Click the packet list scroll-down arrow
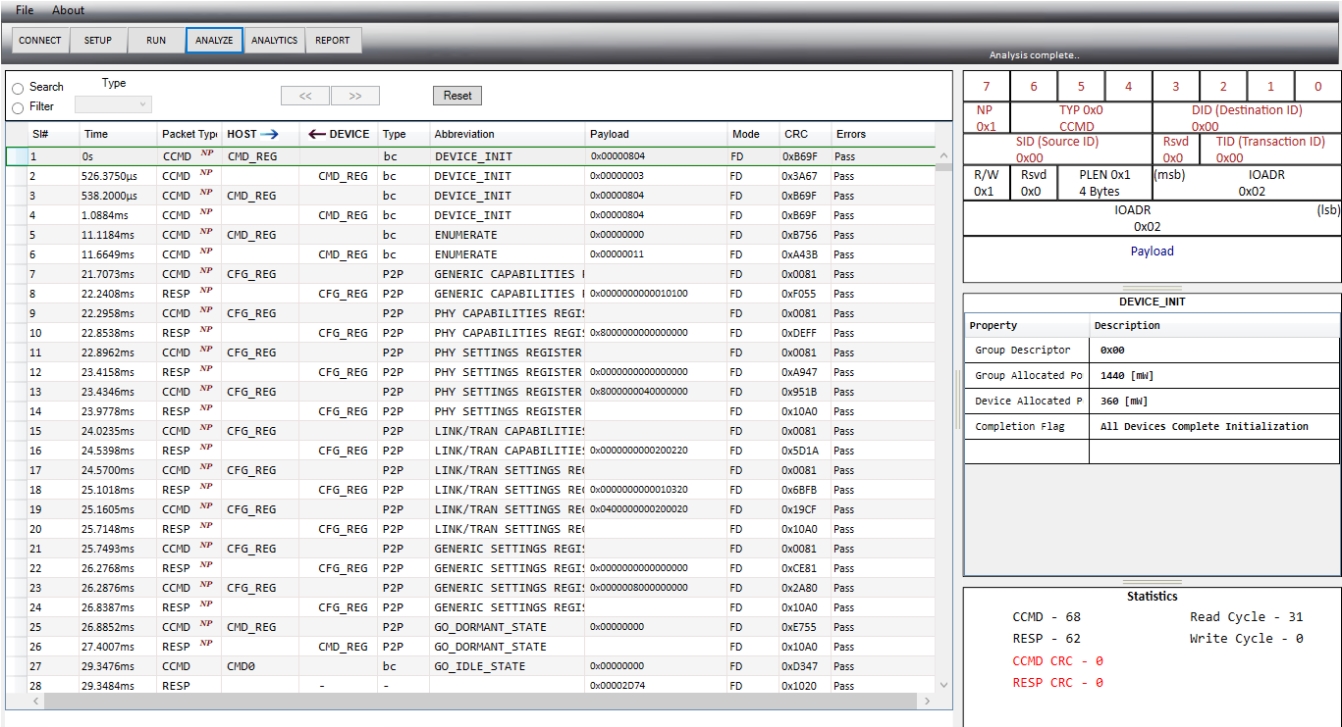The width and height of the screenshot is (1342, 727). 943,684
